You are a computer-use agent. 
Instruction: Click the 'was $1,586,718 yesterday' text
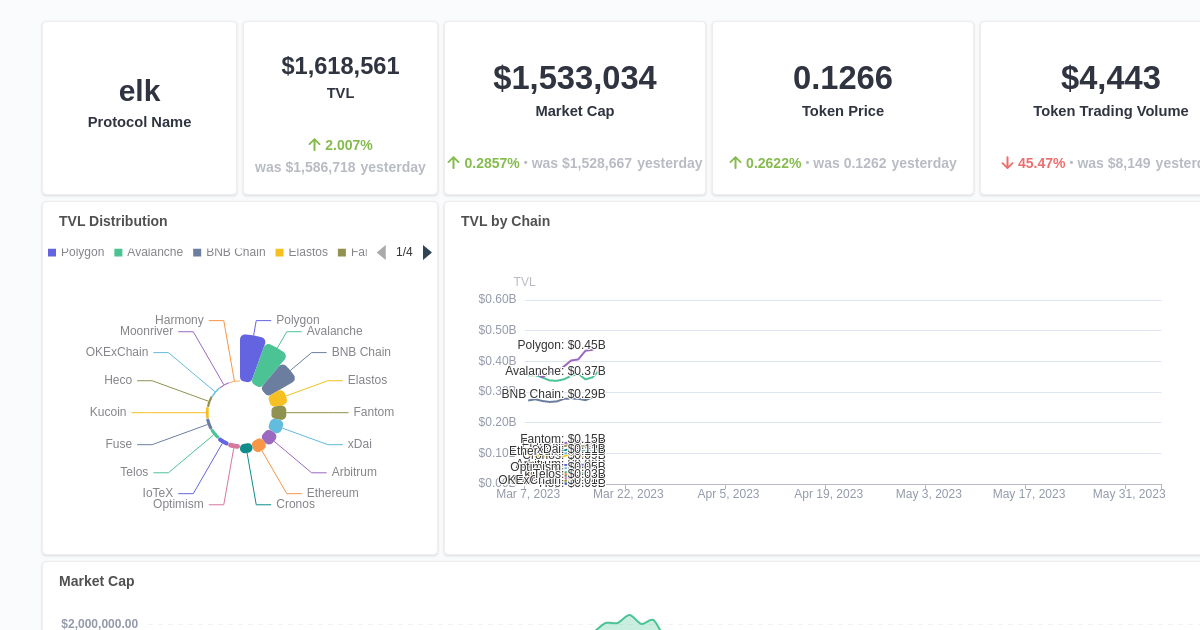coord(341,167)
